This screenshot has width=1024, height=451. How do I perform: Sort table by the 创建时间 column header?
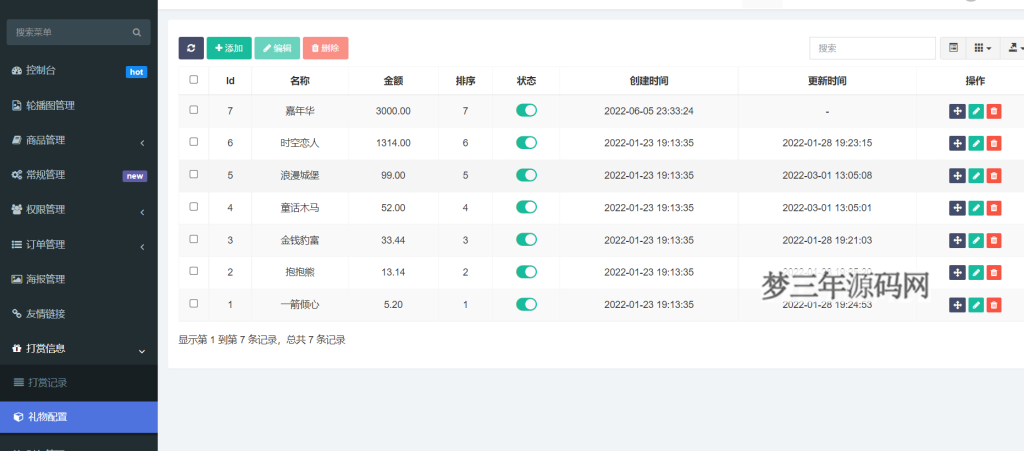[648, 81]
